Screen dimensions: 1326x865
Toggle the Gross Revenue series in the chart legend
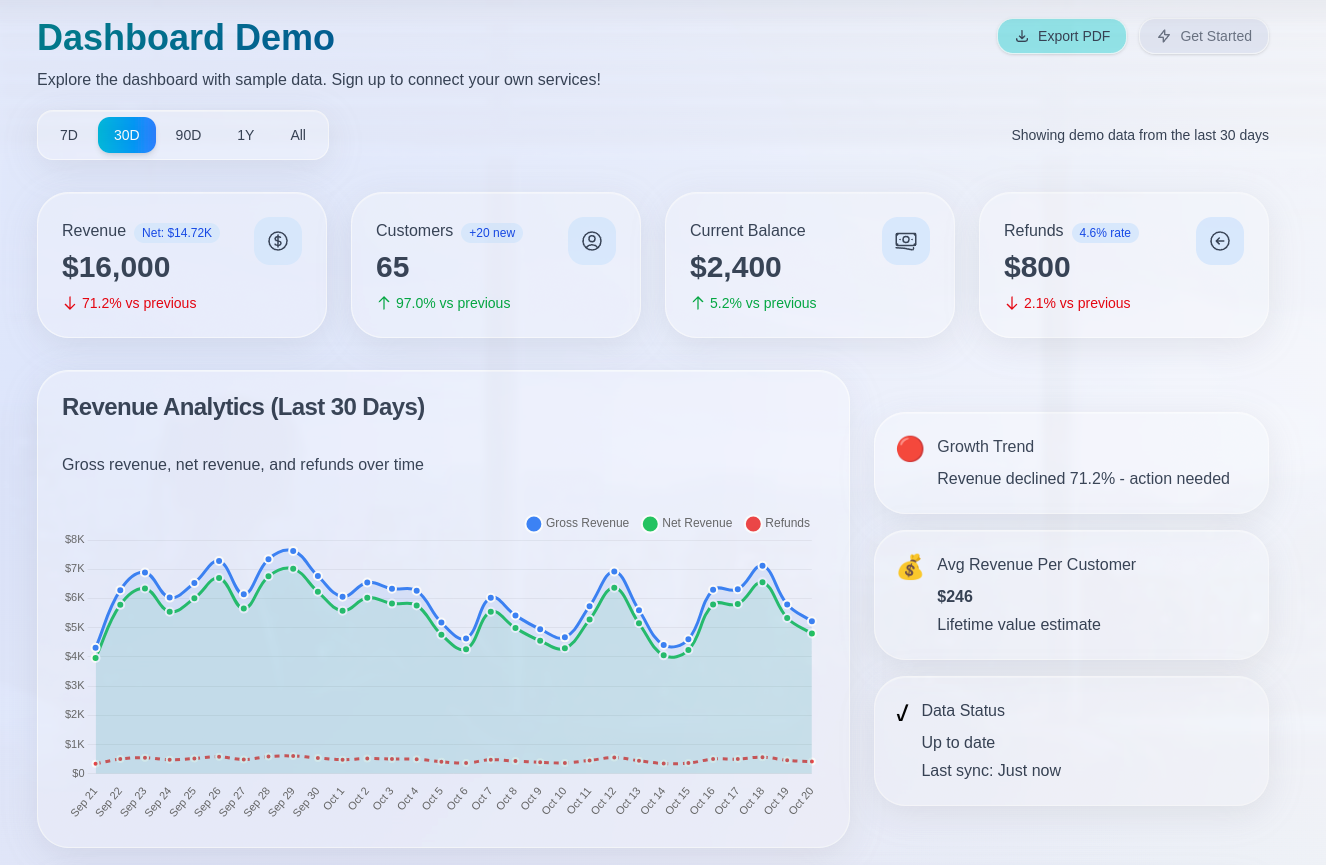[x=578, y=523]
